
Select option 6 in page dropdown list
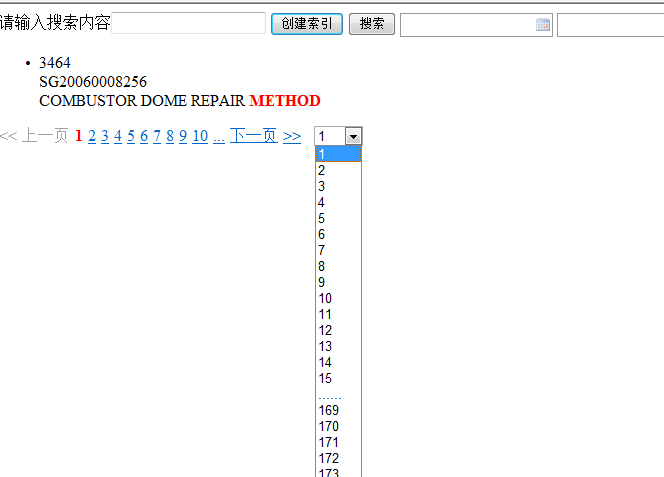[x=338, y=234]
